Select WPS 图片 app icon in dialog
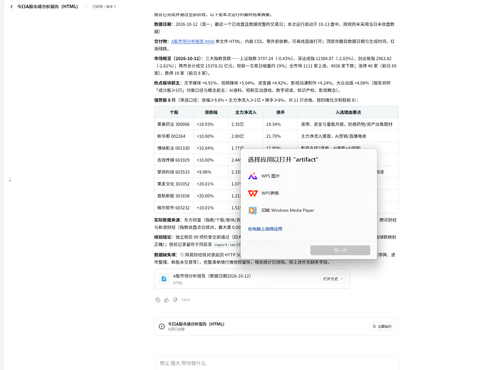Viewport: 500px width, 370px height. click(253, 176)
